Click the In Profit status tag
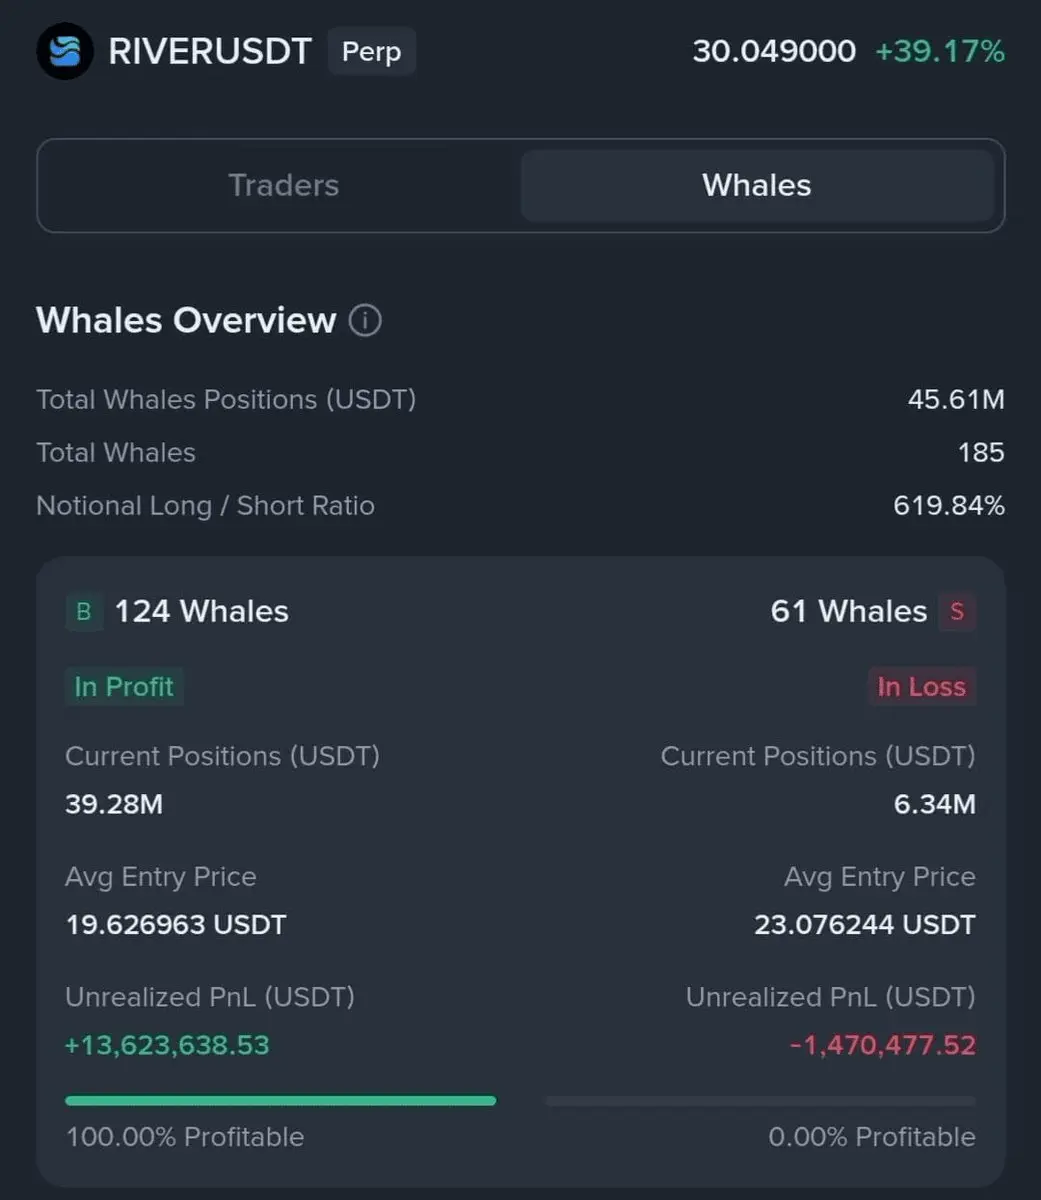This screenshot has width=1041, height=1200. point(124,687)
